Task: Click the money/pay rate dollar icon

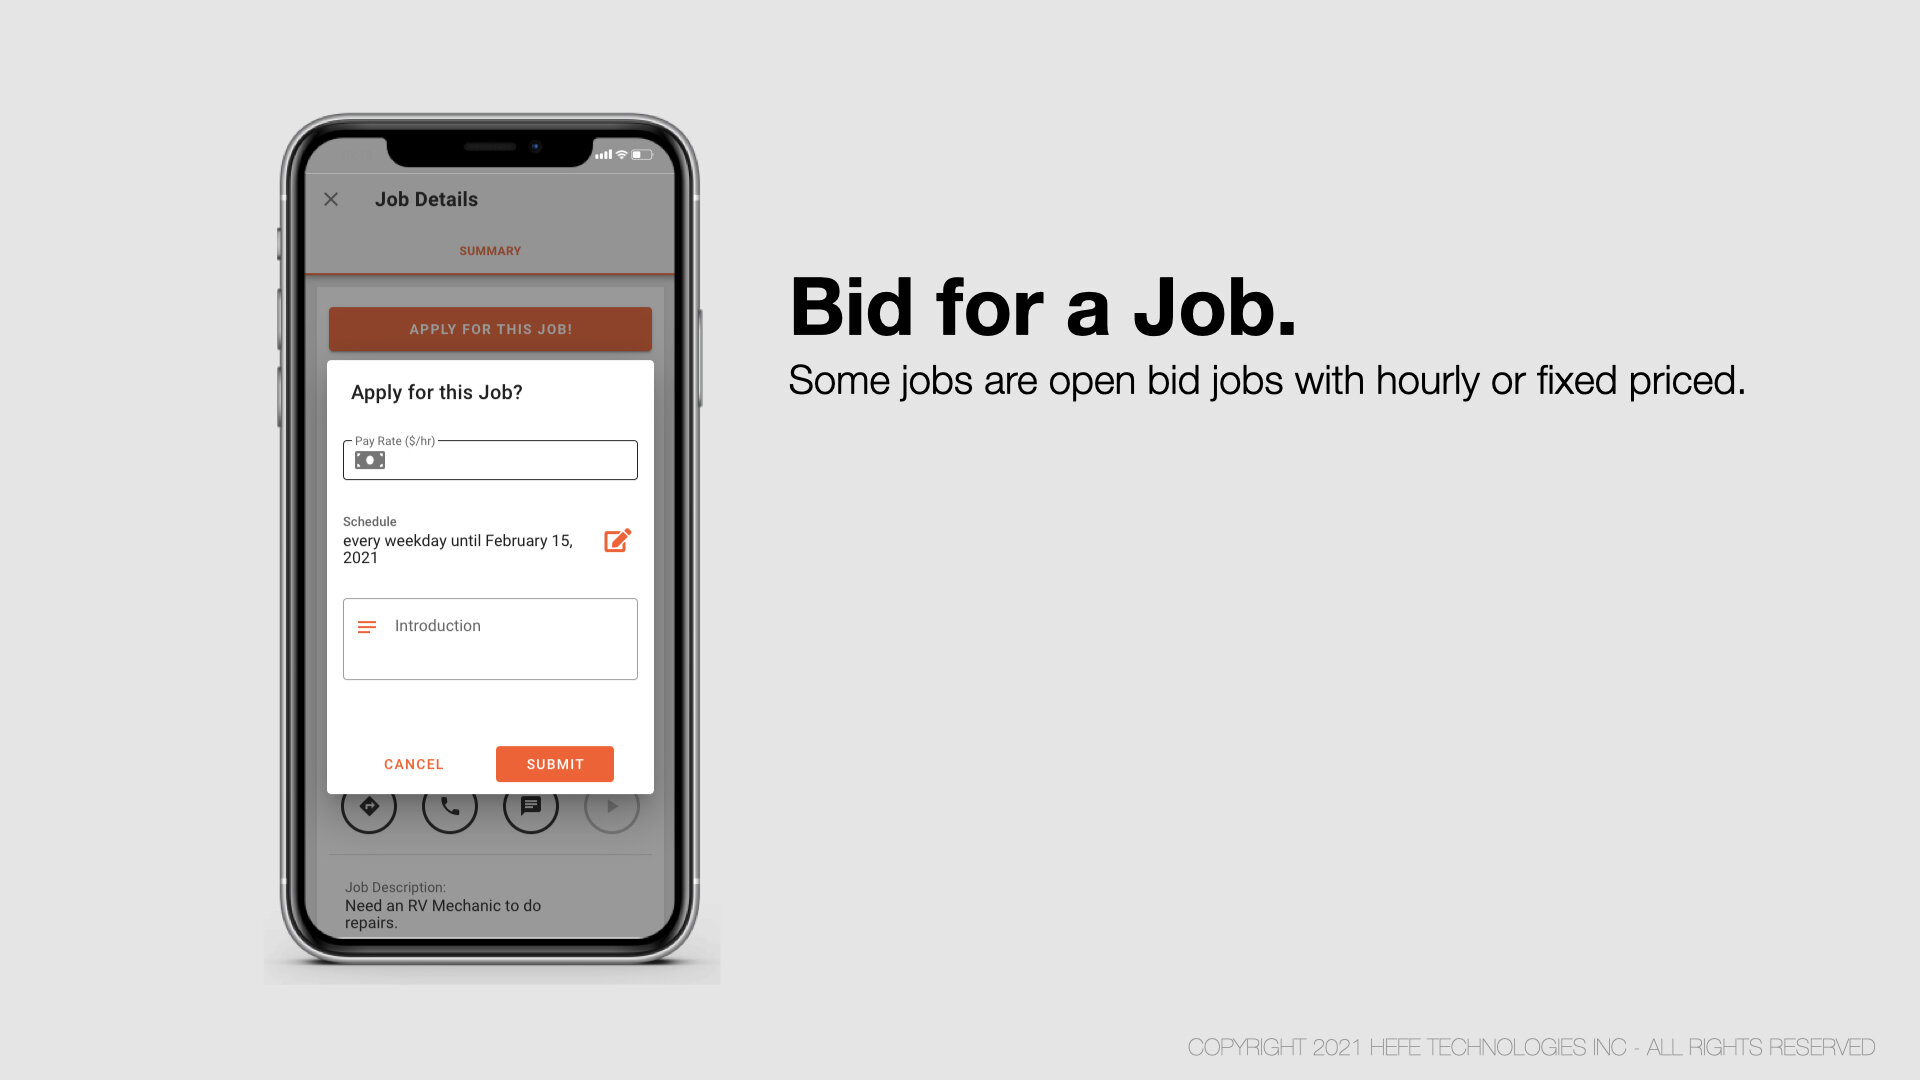Action: point(371,459)
